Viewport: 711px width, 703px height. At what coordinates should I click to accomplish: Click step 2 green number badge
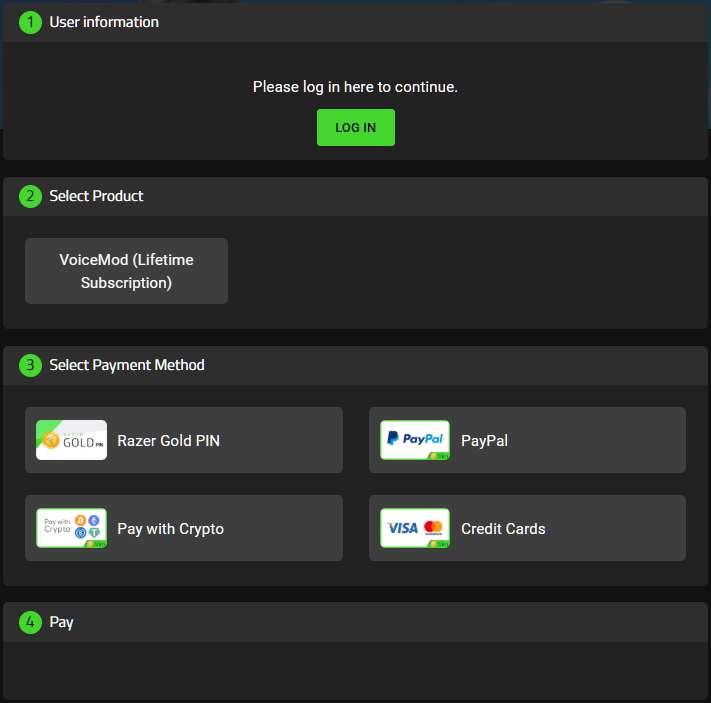(30, 196)
